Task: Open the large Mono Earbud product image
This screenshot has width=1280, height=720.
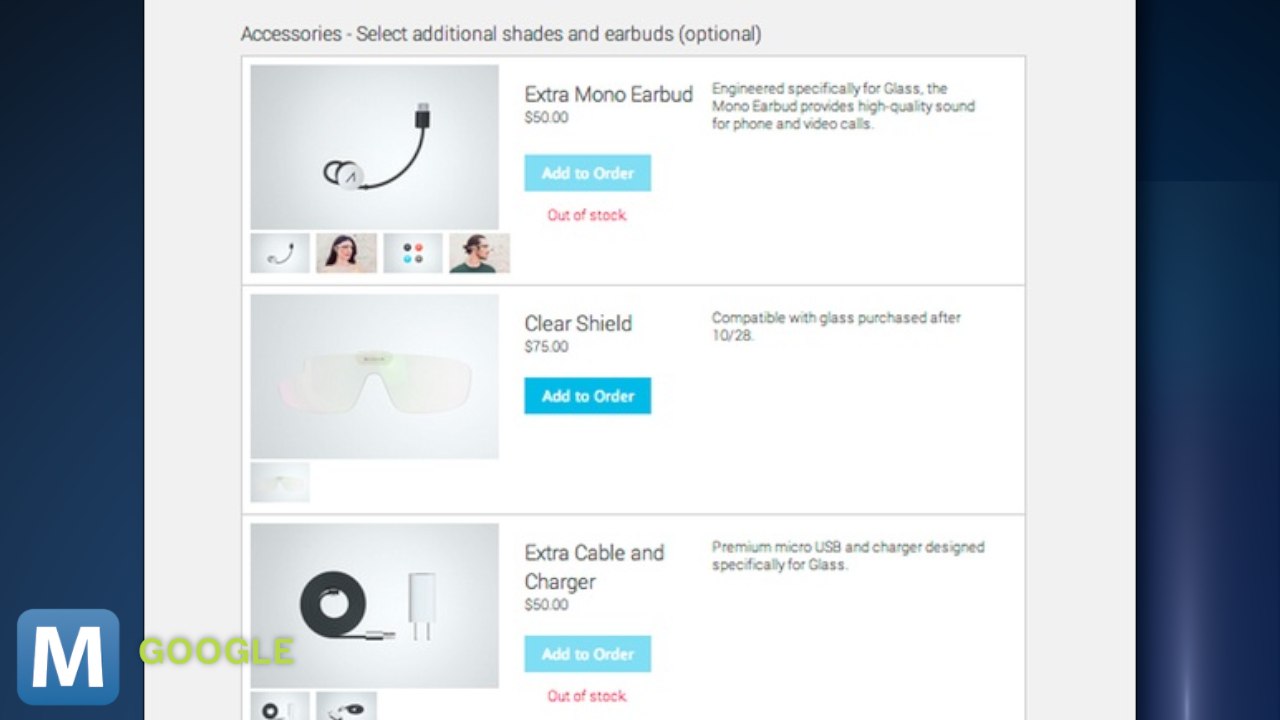Action: pos(375,147)
